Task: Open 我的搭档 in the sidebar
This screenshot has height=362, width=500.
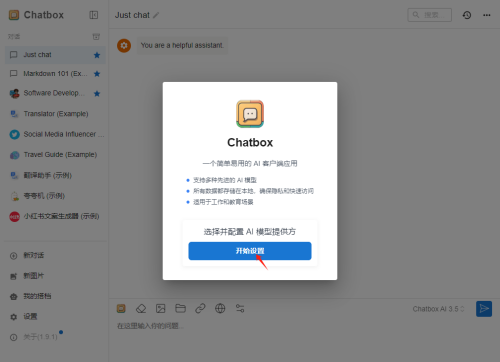Action: tap(55, 296)
